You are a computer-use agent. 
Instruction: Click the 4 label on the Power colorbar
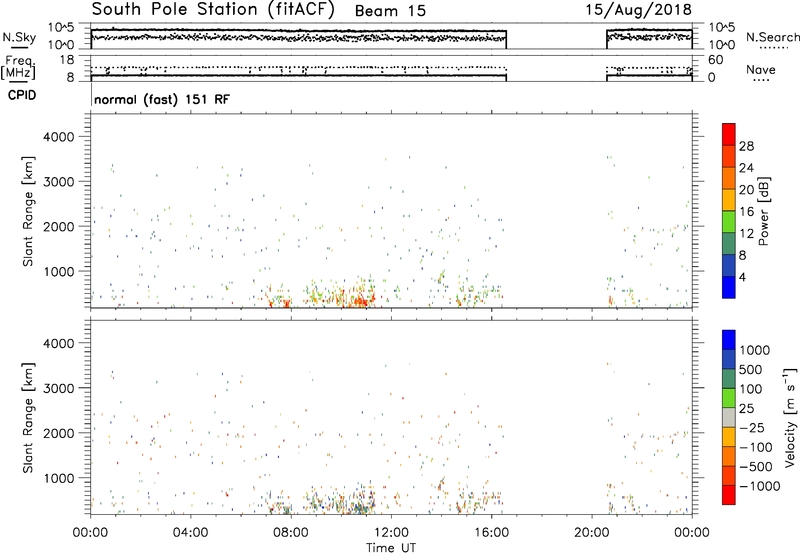742,277
